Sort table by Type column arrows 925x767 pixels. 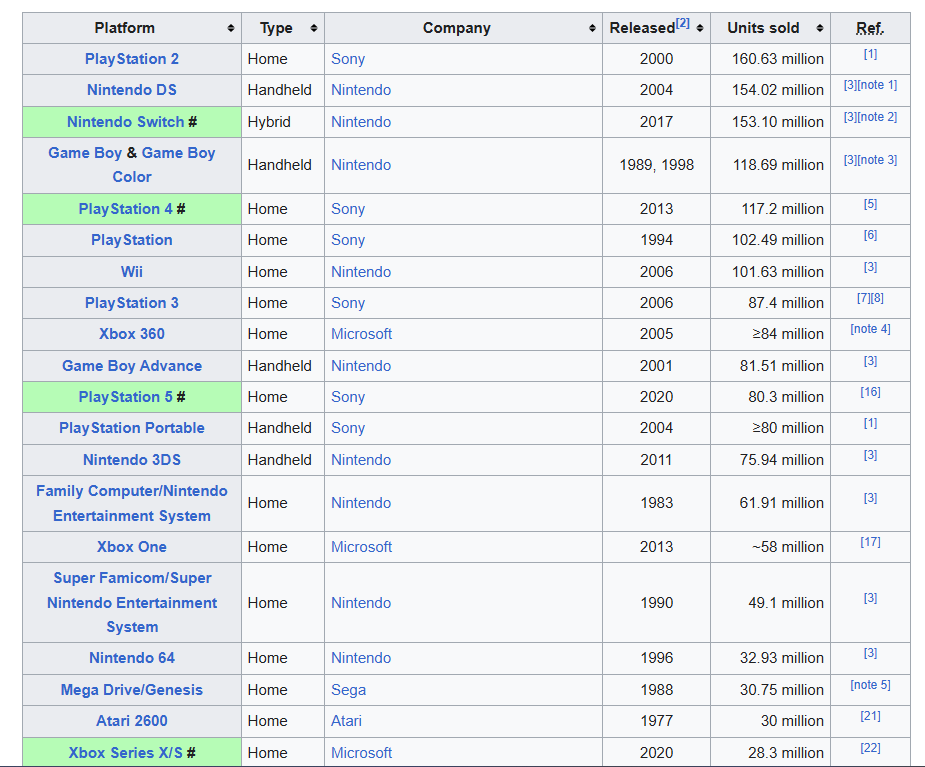pyautogui.click(x=314, y=28)
